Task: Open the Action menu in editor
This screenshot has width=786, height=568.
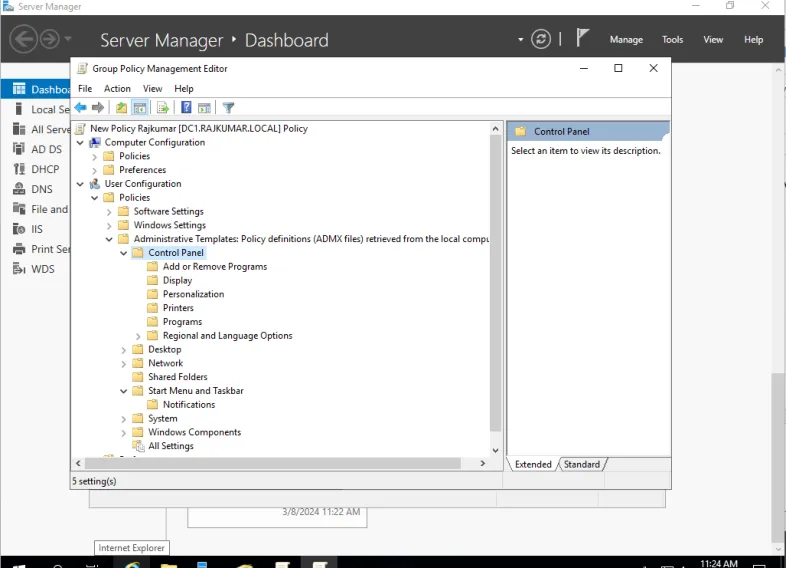Action: [x=117, y=89]
